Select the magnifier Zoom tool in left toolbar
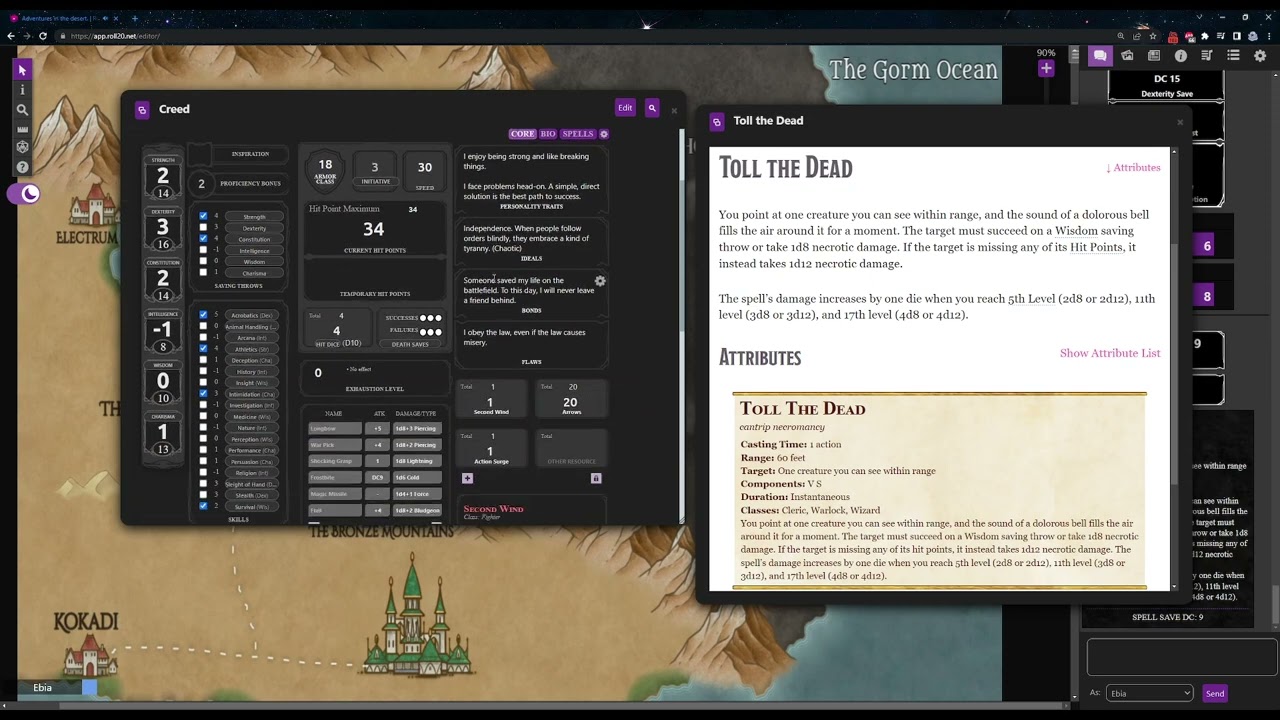This screenshot has width=1280, height=720. 22,109
